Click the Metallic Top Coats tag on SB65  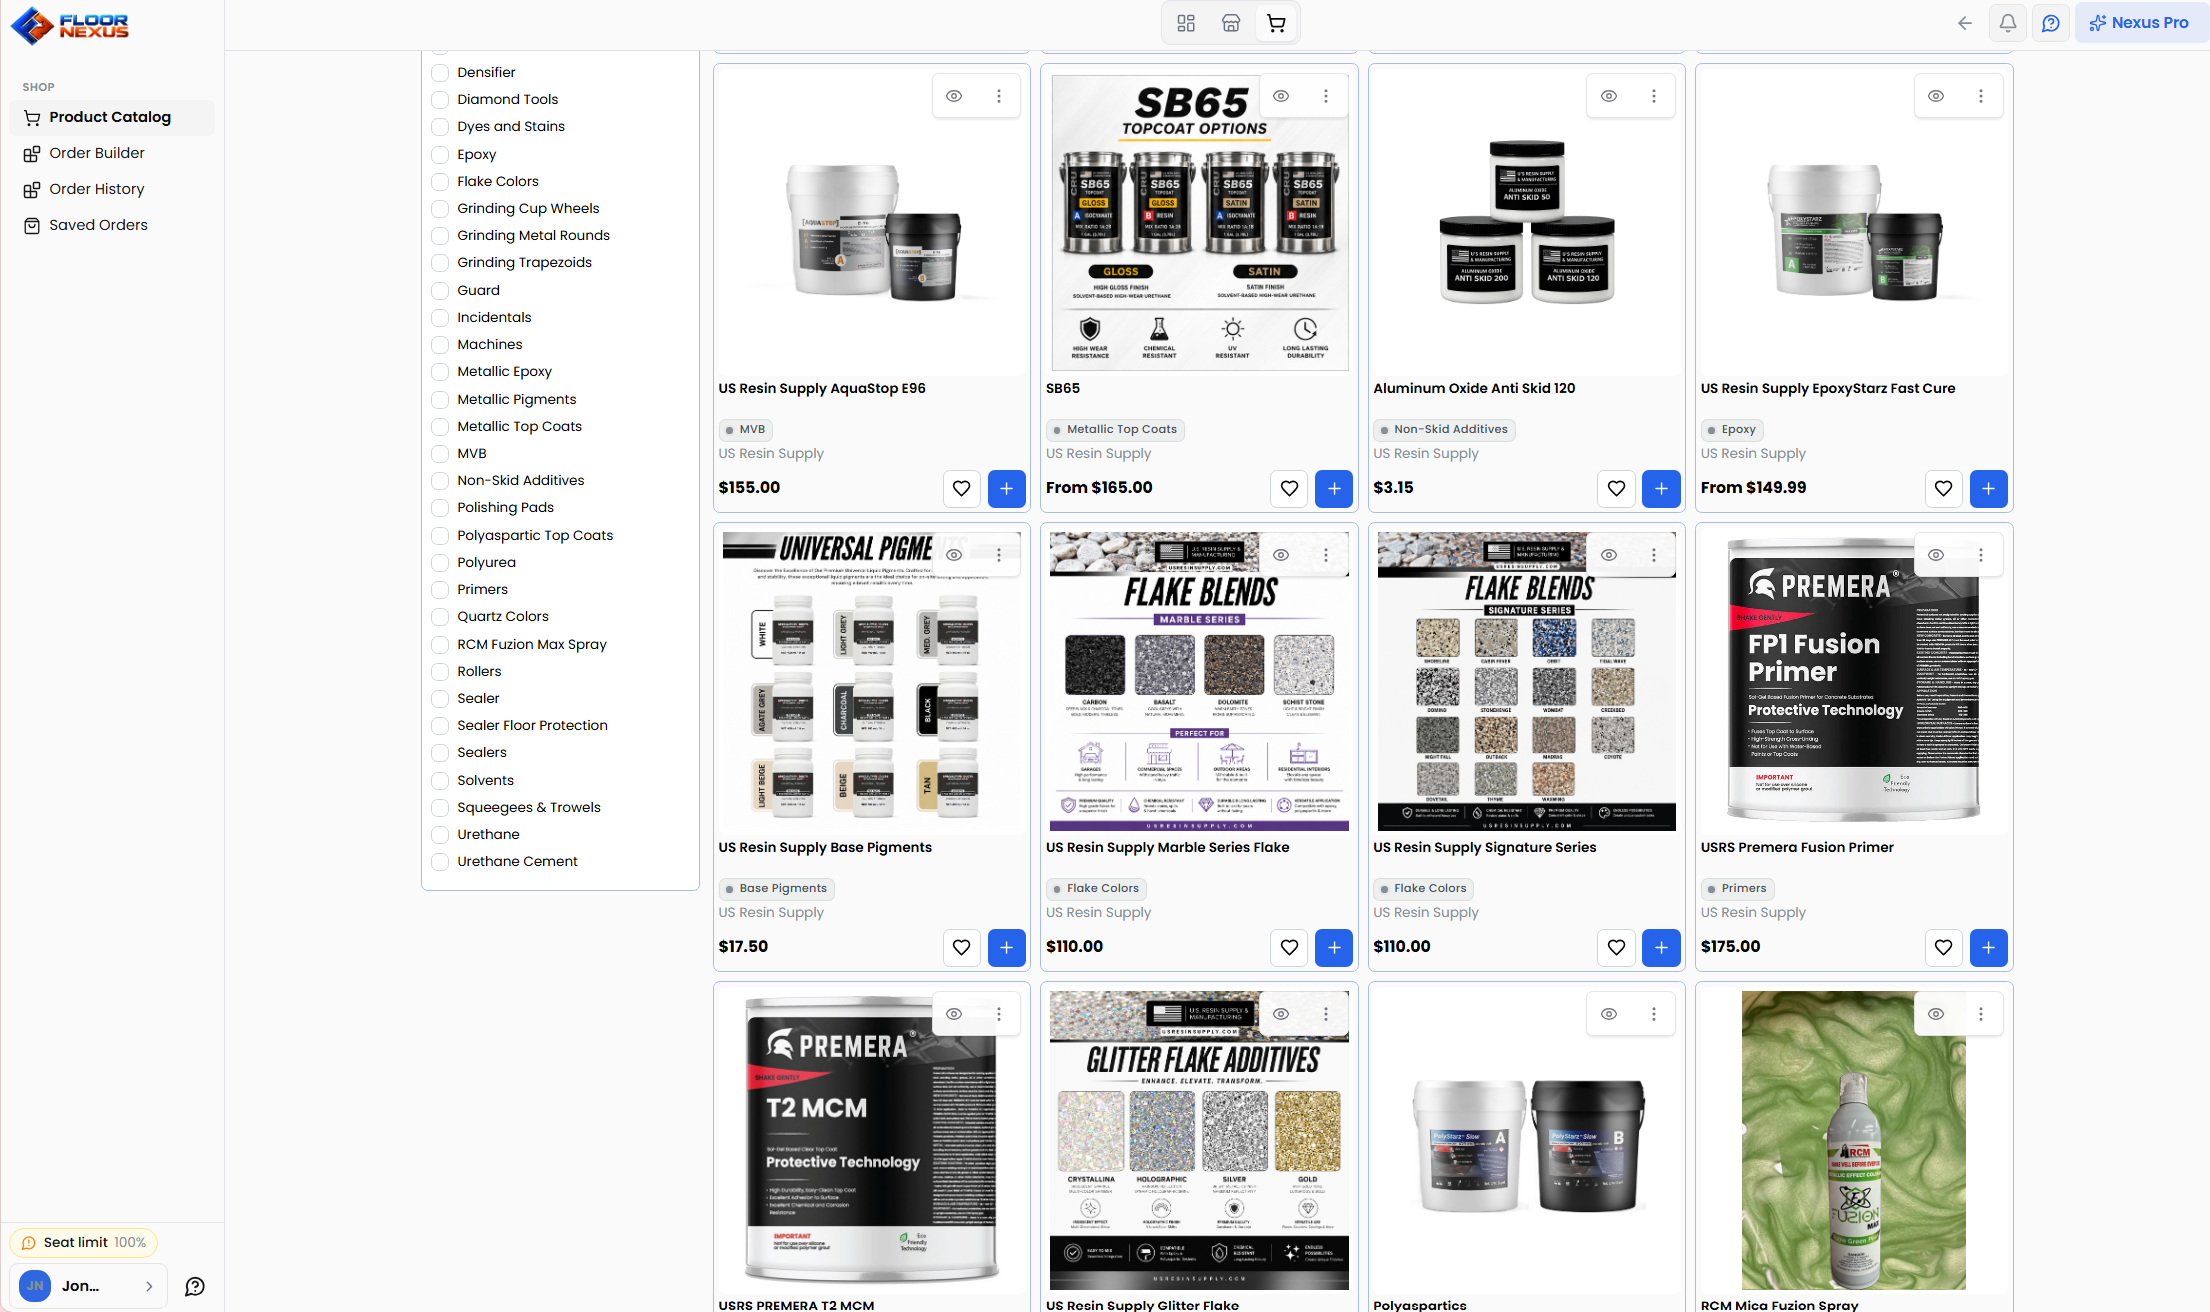click(x=1114, y=430)
